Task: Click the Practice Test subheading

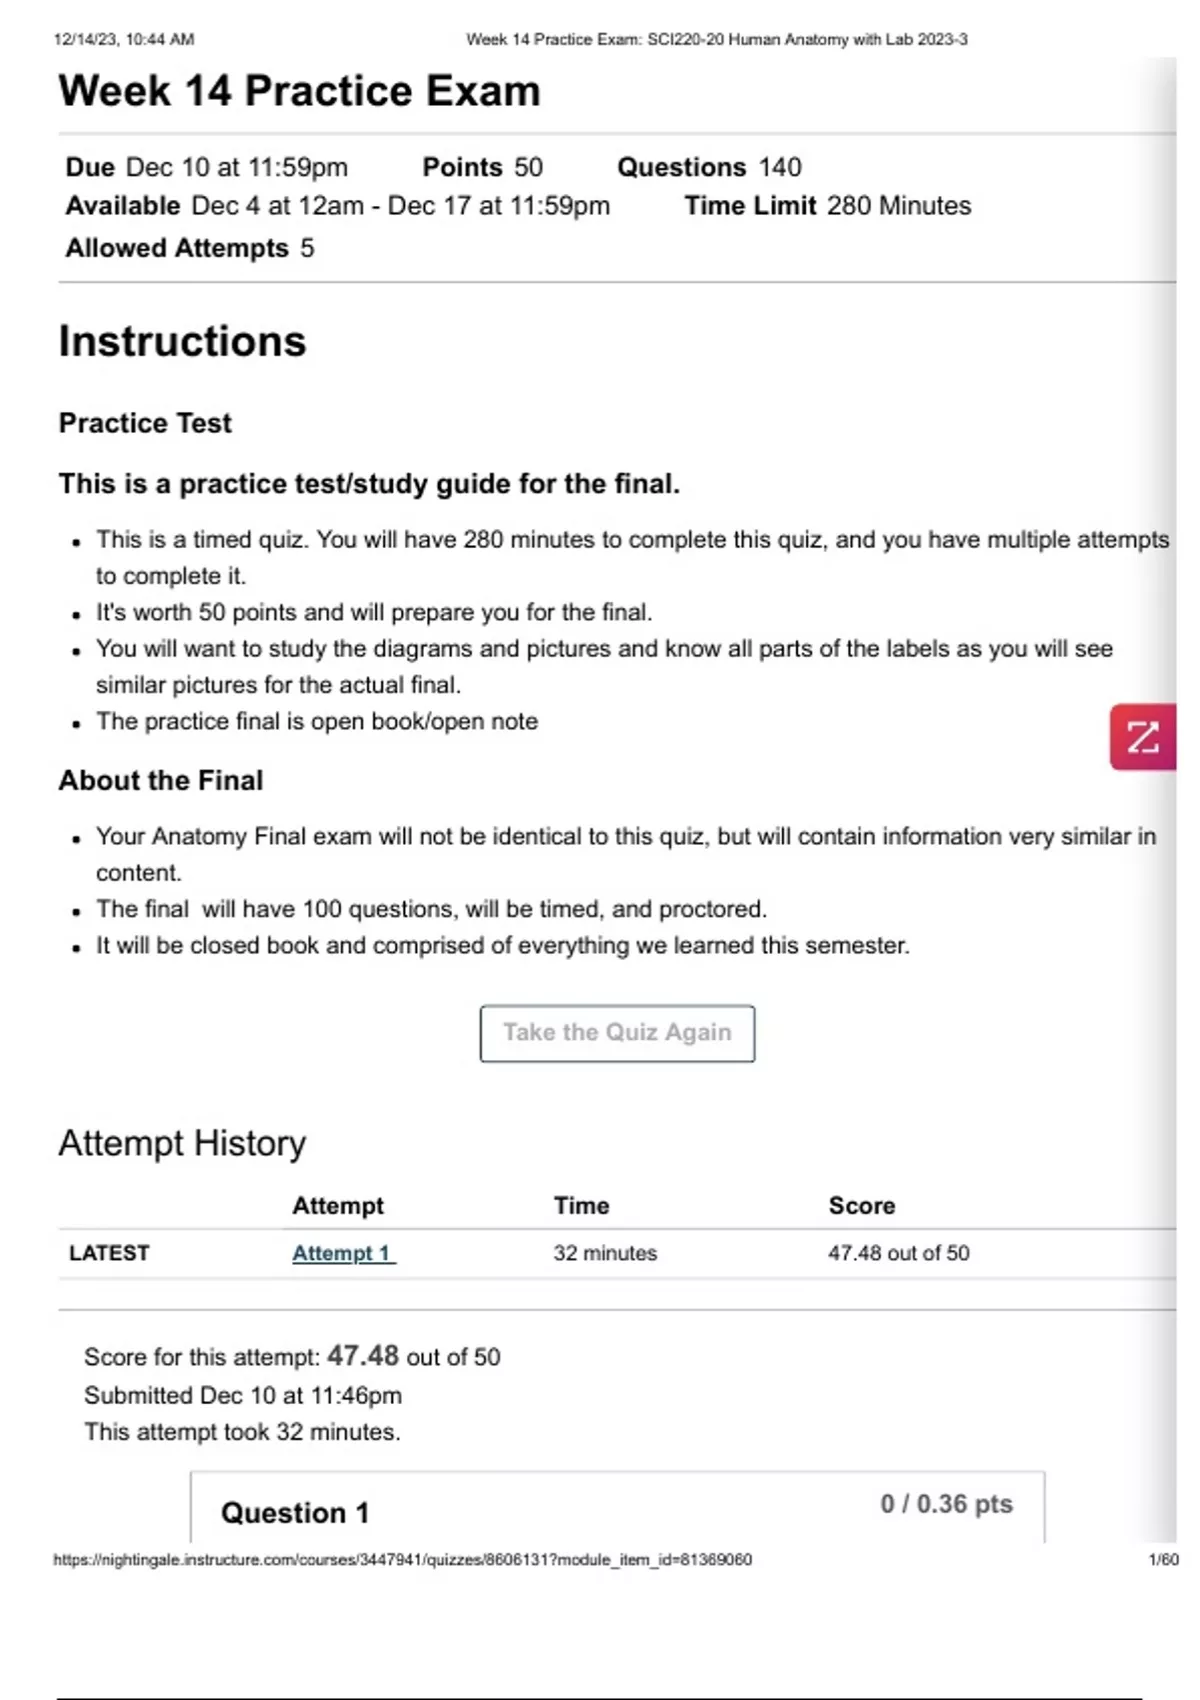Action: pyautogui.click(x=145, y=423)
